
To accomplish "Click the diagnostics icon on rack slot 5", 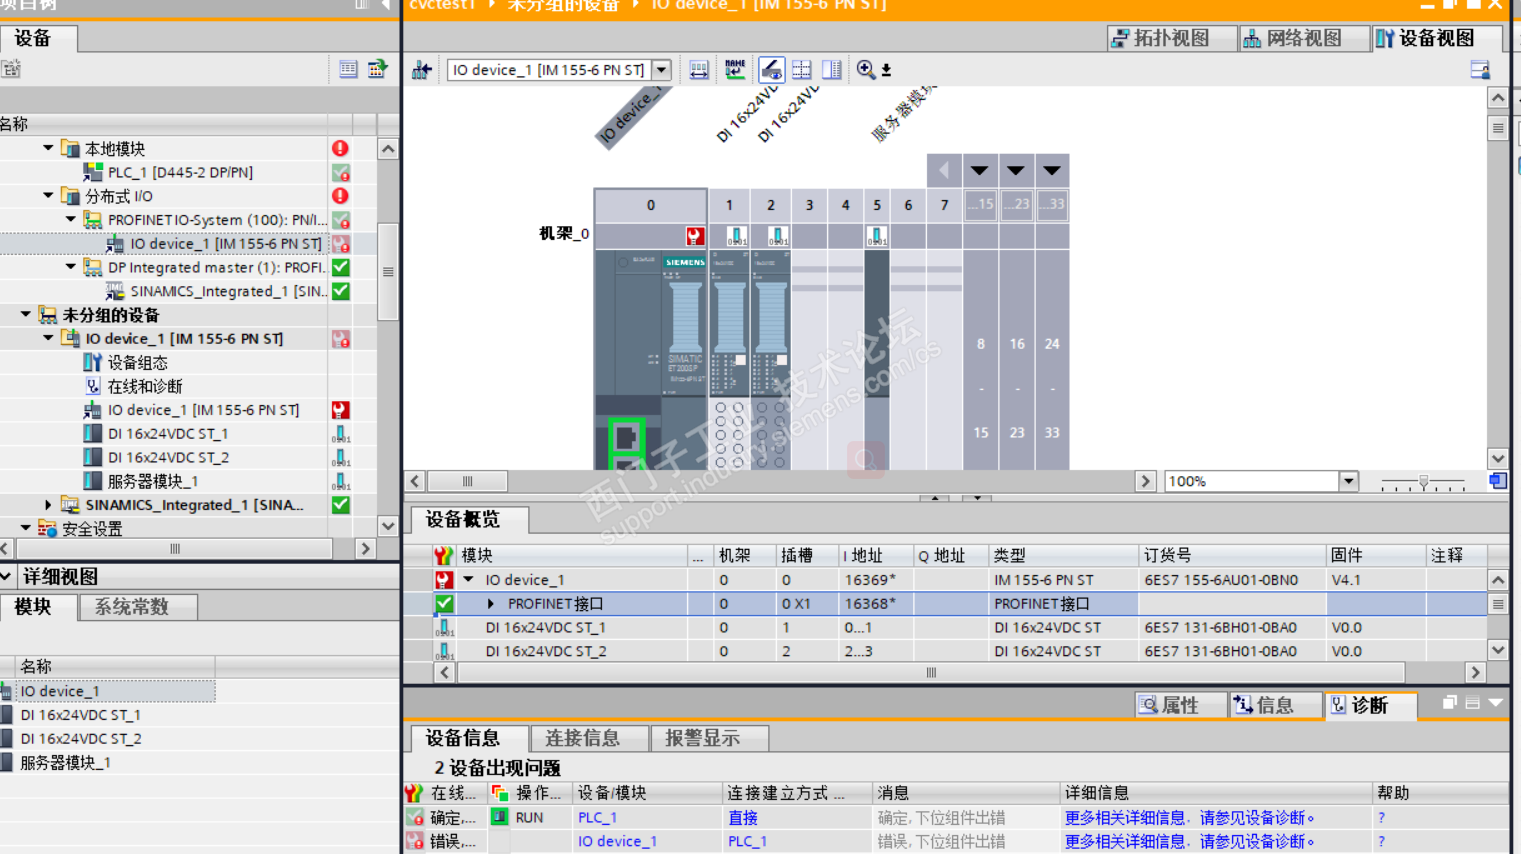I will tap(876, 236).
